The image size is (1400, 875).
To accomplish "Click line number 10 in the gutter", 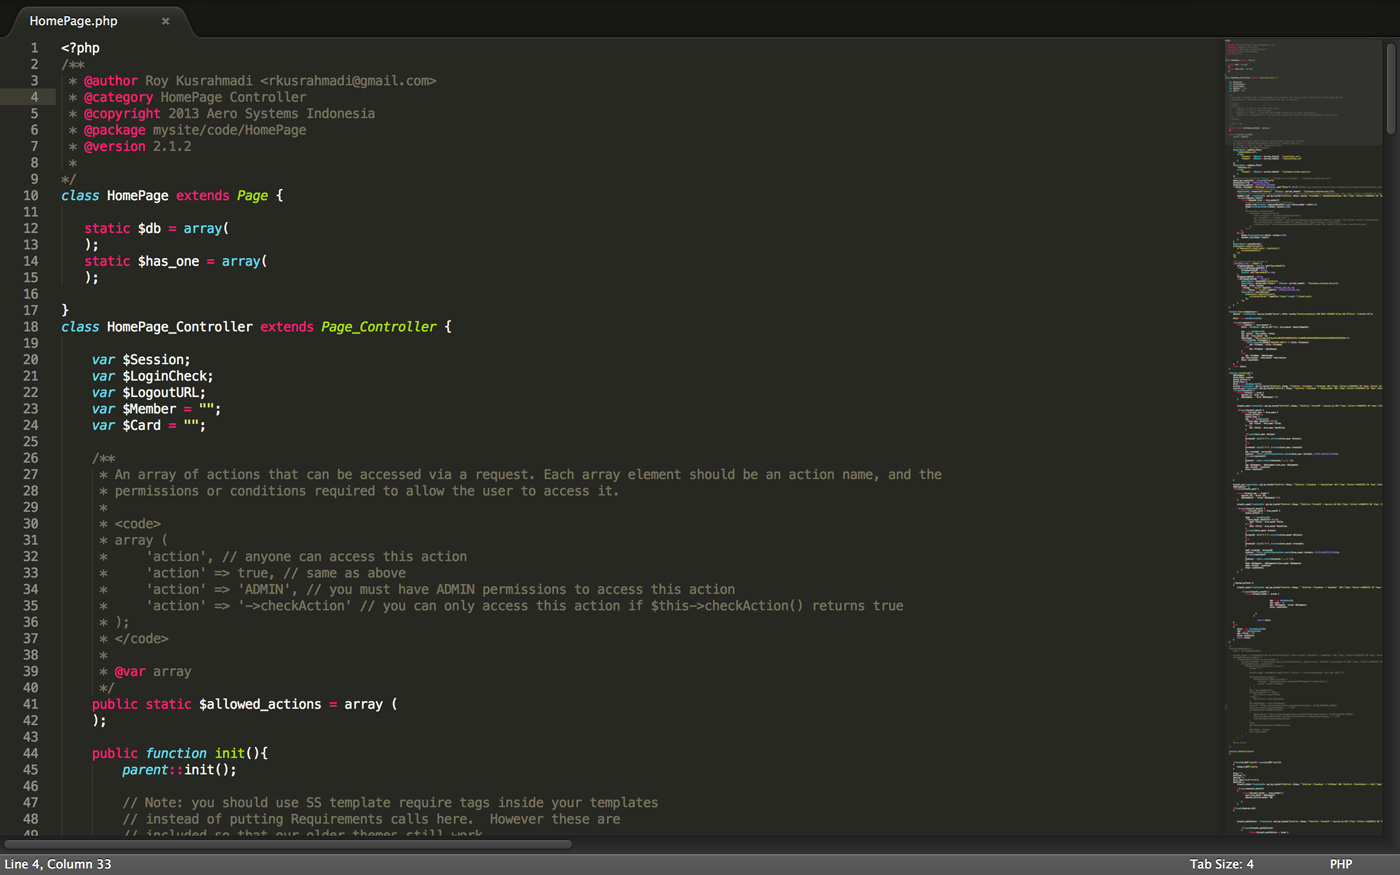I will (31, 196).
